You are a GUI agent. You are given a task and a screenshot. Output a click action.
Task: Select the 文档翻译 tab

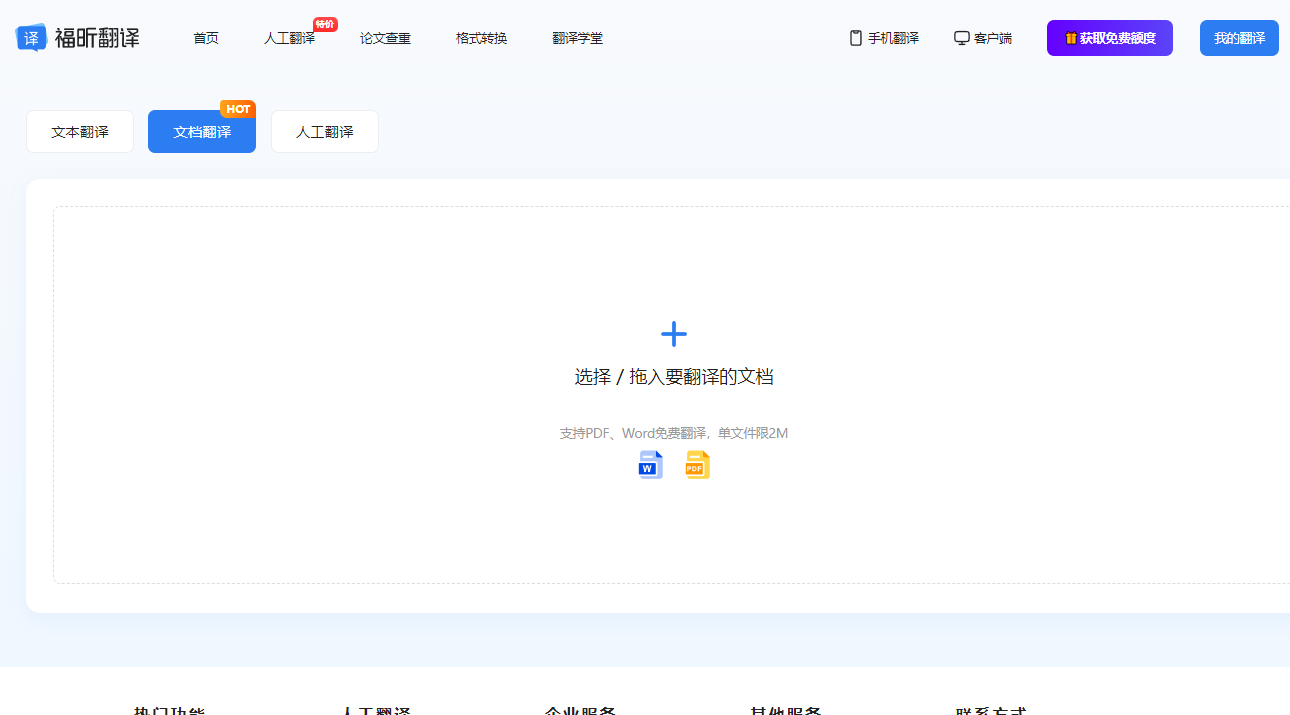(202, 132)
